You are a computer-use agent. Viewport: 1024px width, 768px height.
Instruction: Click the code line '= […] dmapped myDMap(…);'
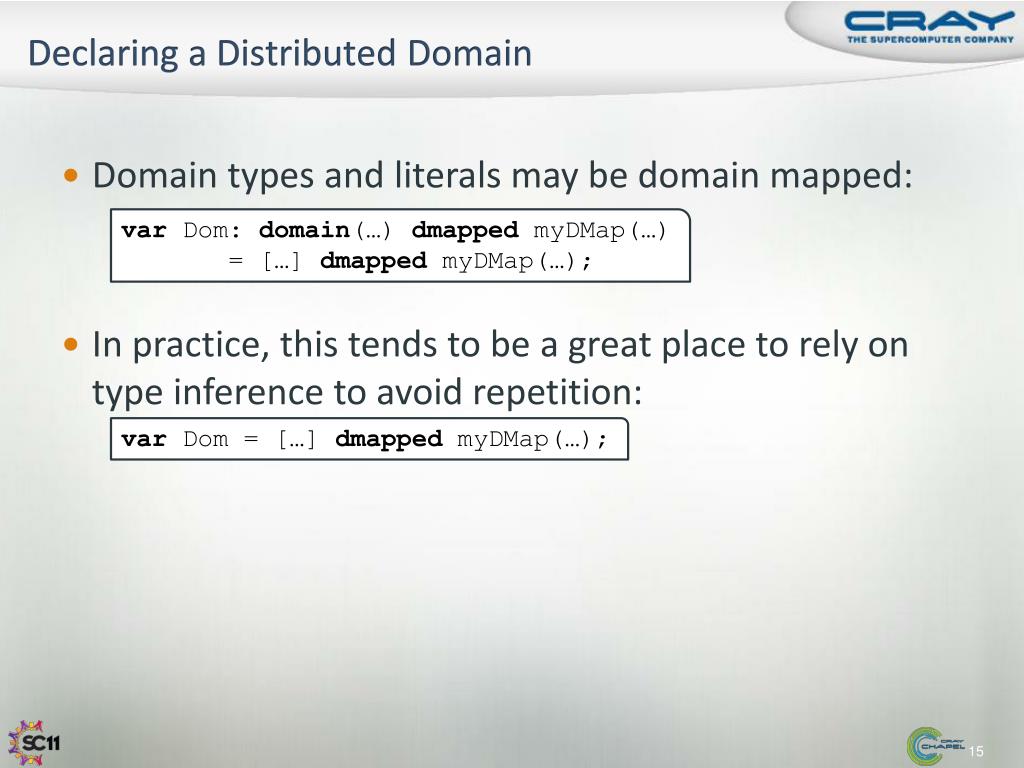tap(409, 261)
